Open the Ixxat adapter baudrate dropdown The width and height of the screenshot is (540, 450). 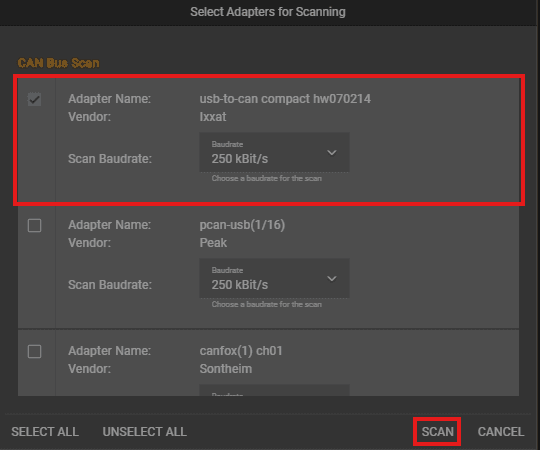pos(274,152)
